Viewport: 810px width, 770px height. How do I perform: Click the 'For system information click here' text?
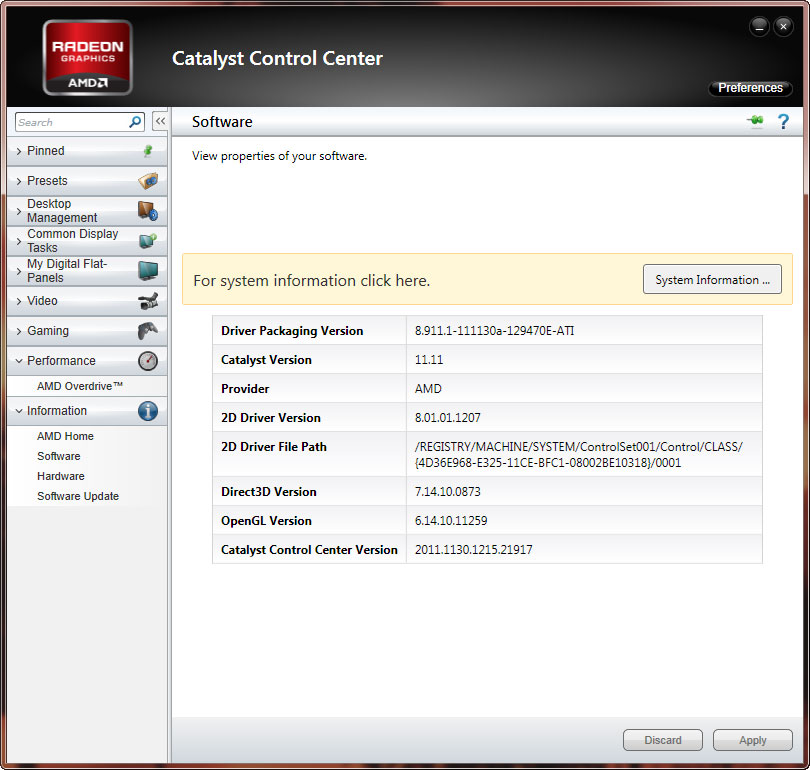[x=311, y=280]
